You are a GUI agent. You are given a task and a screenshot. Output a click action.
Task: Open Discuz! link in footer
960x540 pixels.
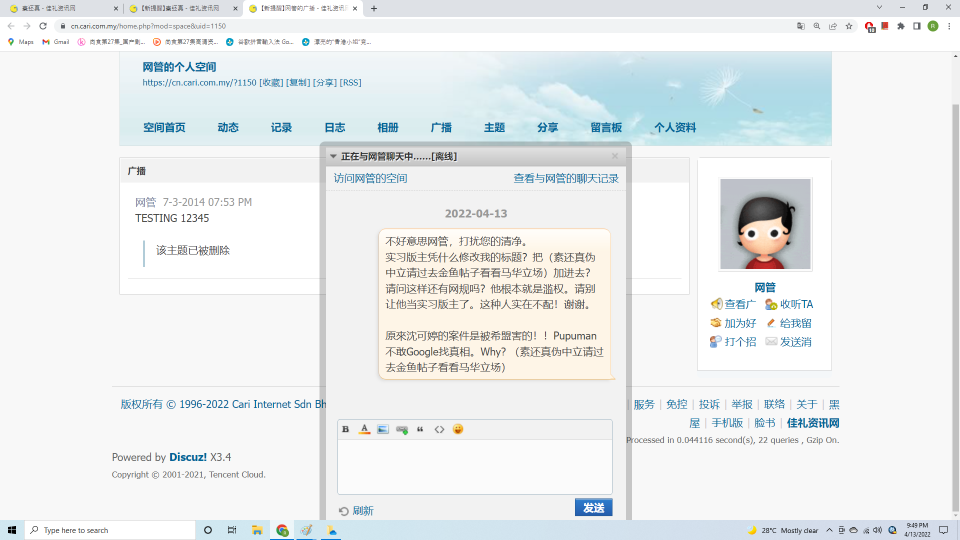pos(188,457)
